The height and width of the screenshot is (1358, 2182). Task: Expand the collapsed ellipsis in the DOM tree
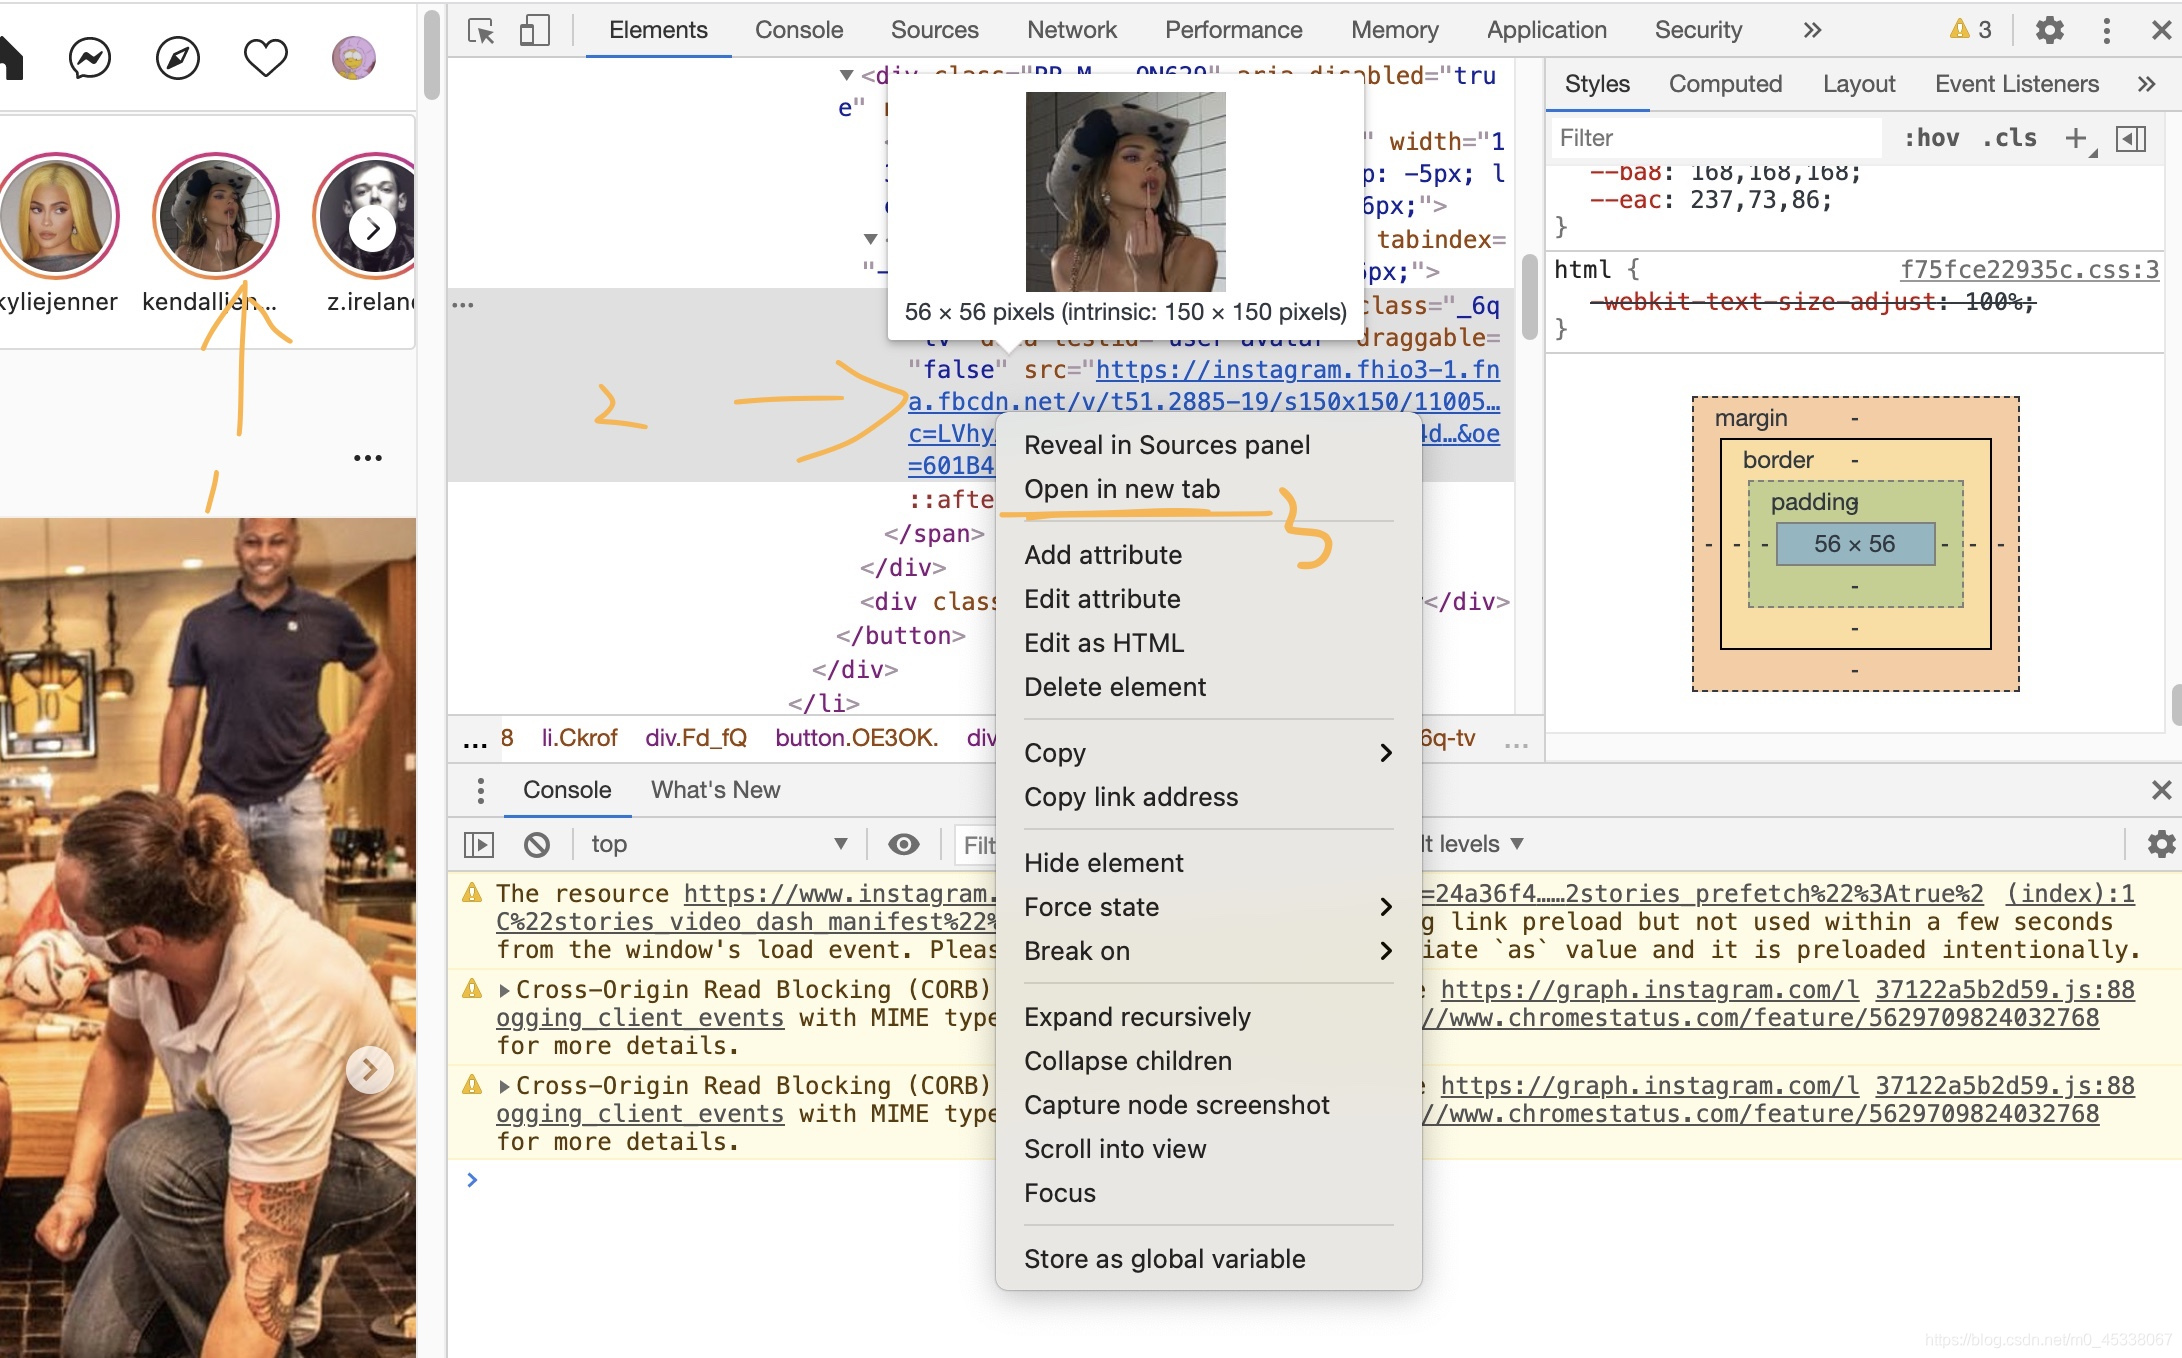click(x=463, y=305)
